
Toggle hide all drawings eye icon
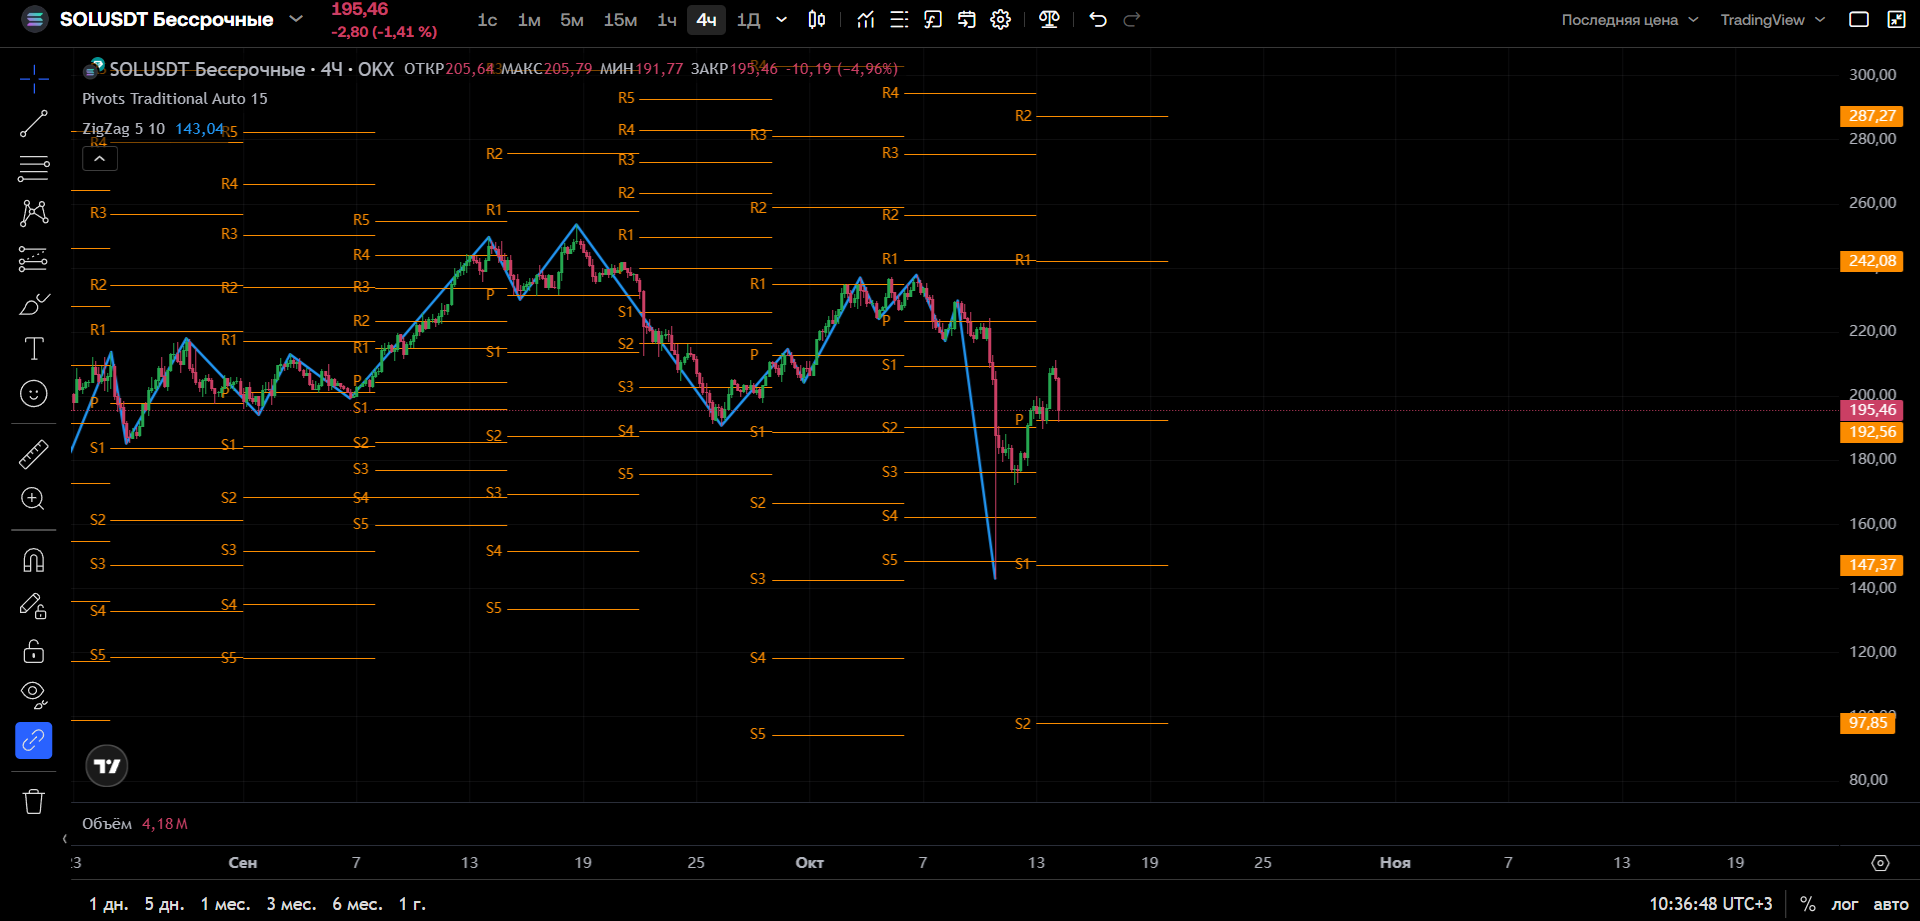34,694
